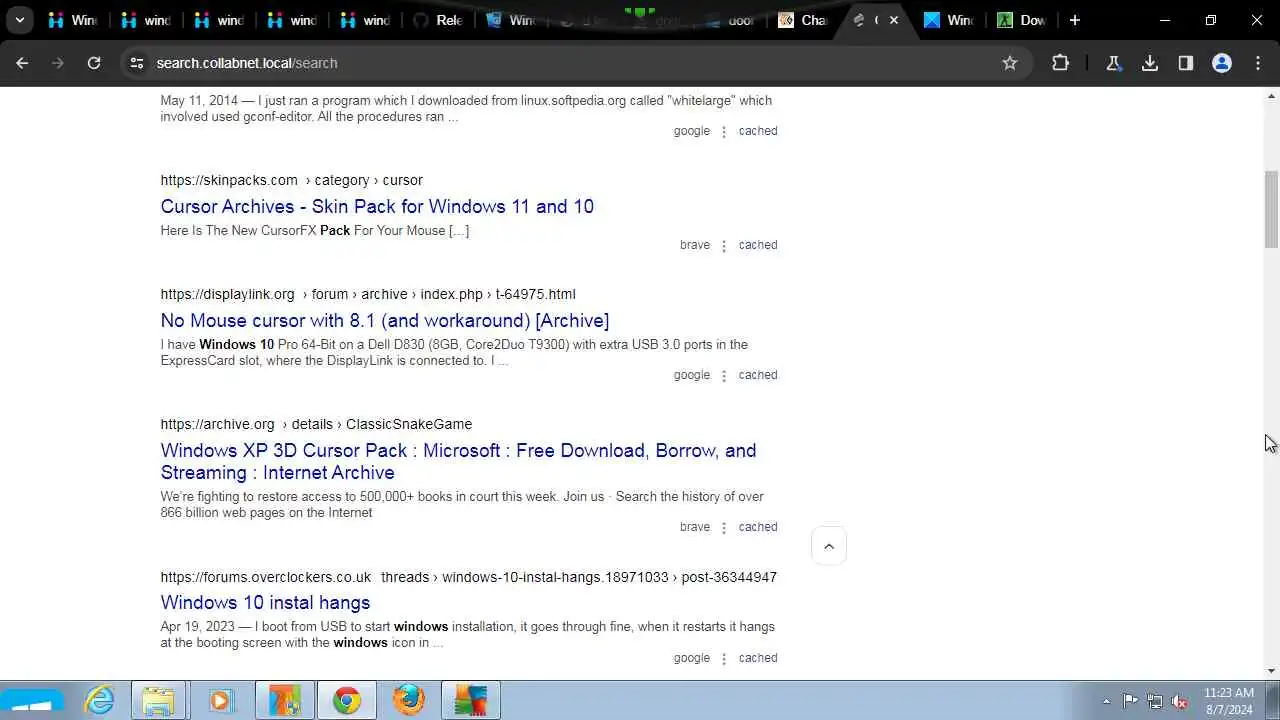Click the scrollbar down arrow
Screen dimensions: 1280x720
coord(1271,671)
